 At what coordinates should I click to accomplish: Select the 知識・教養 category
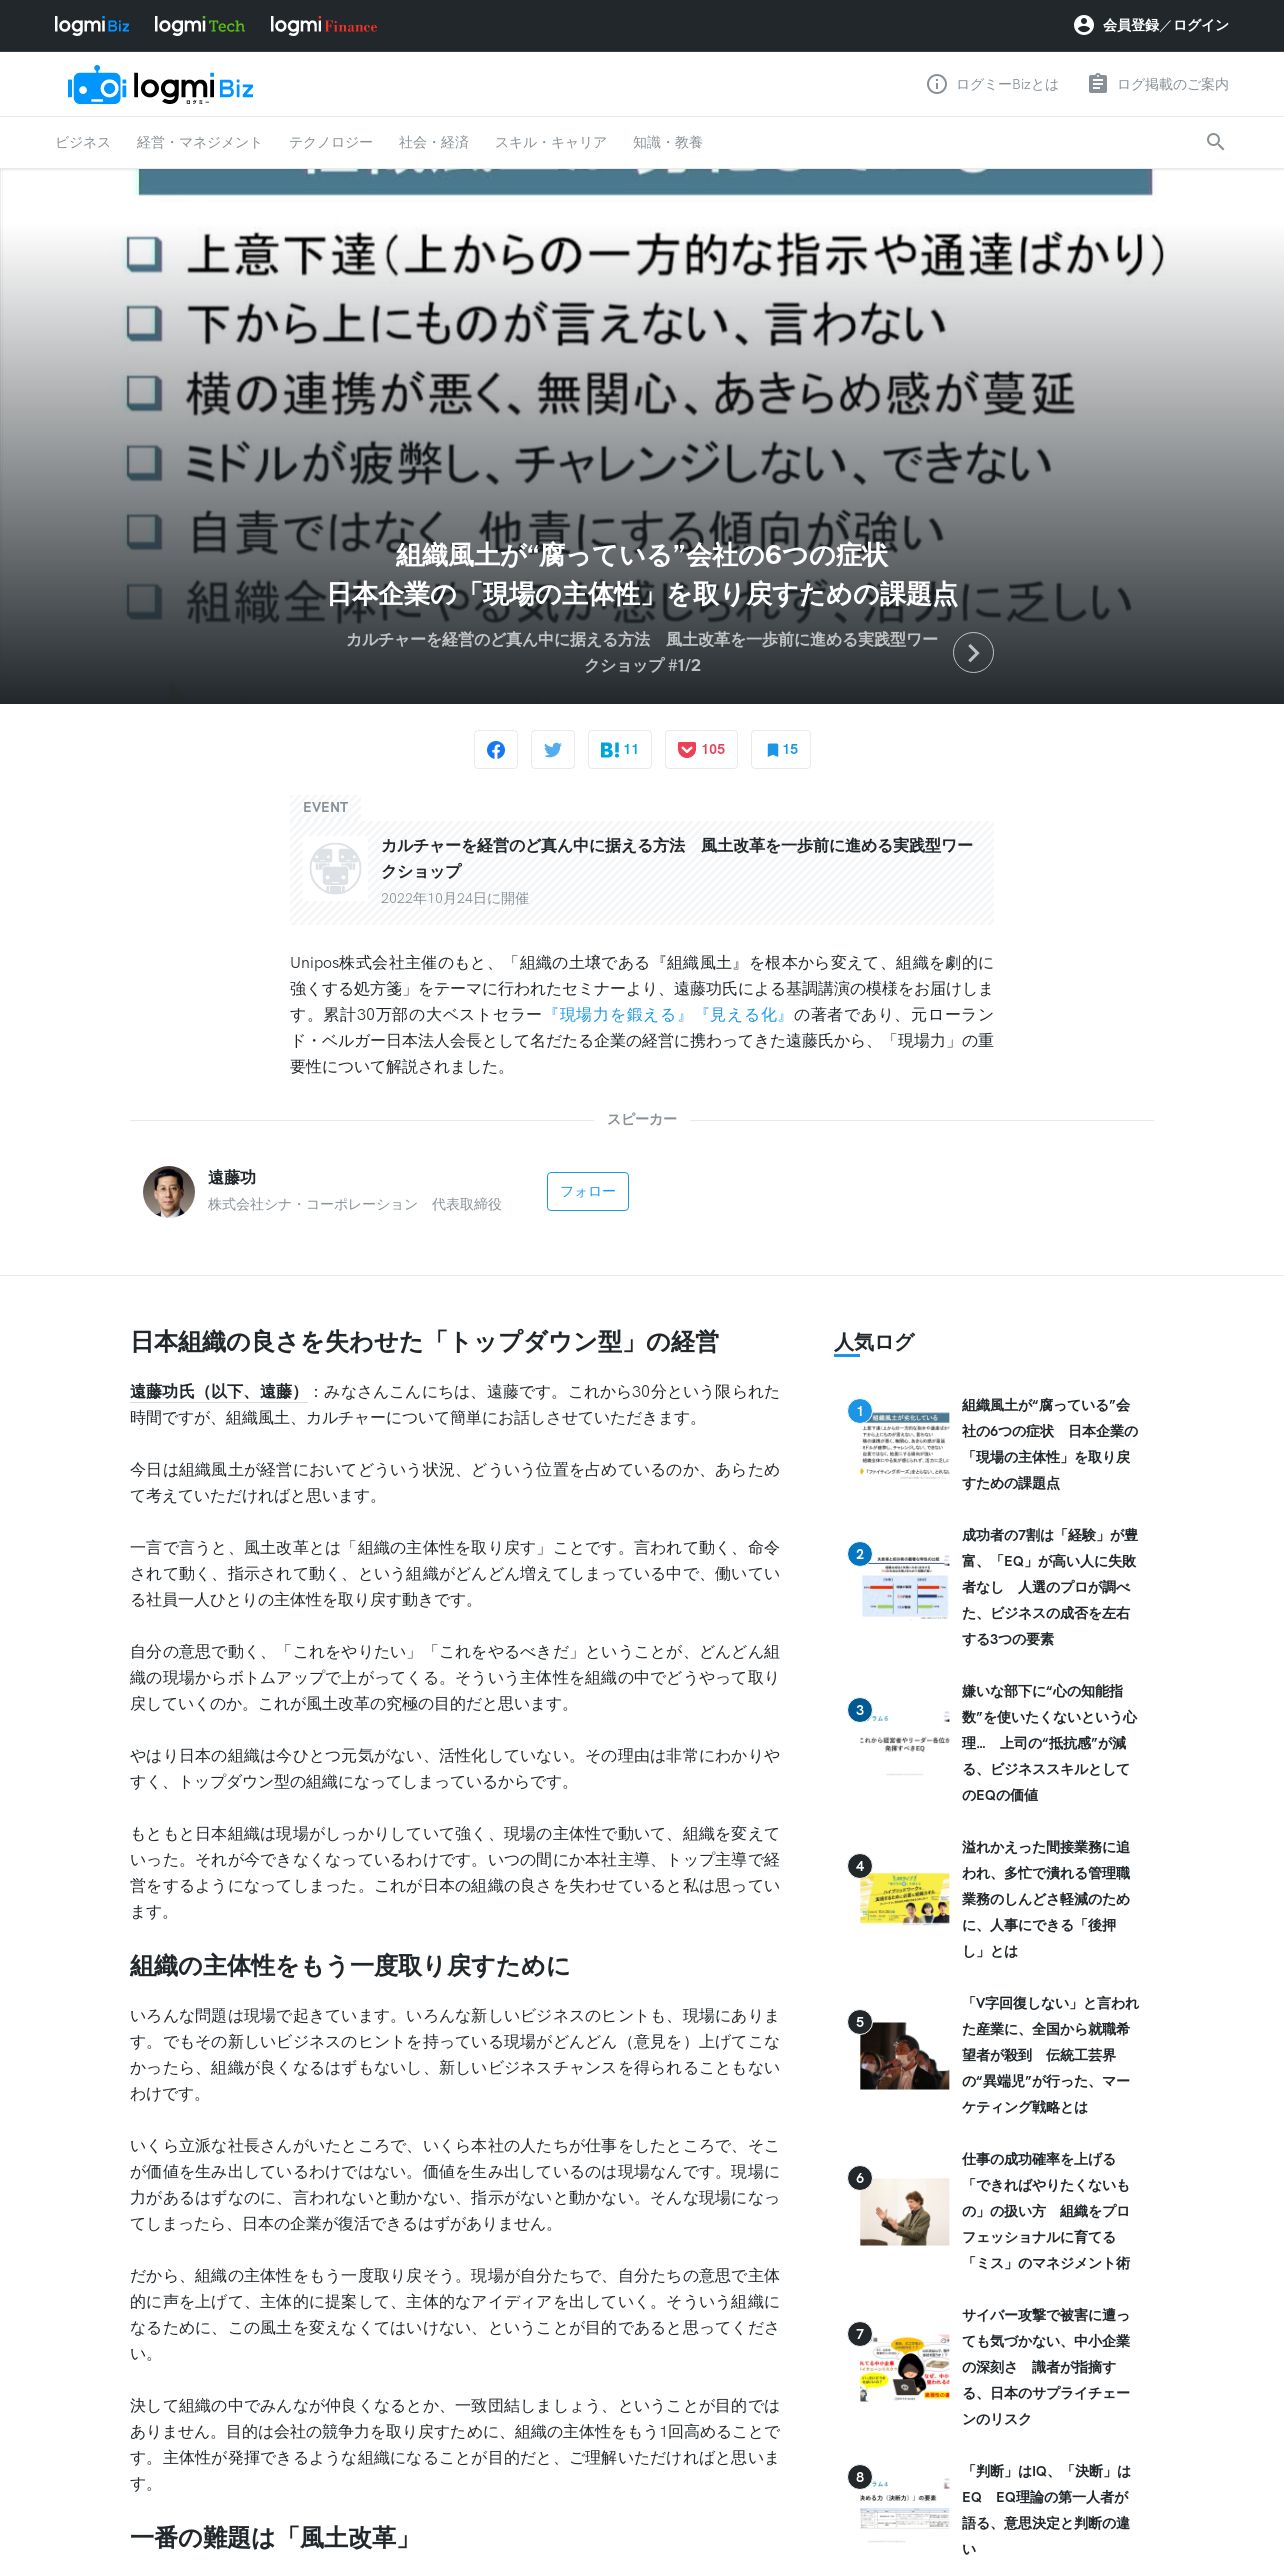pos(667,142)
